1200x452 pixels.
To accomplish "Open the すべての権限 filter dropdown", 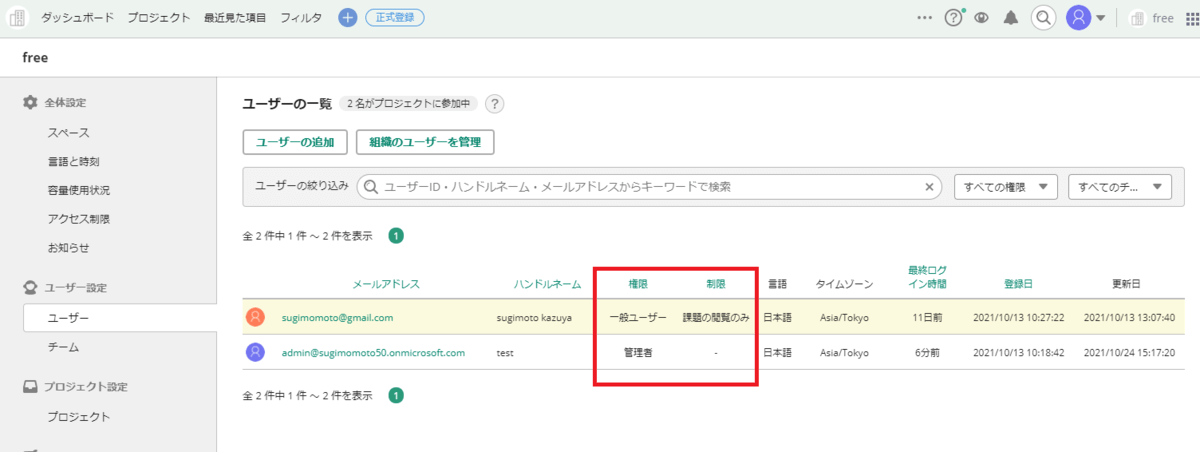I will [1006, 187].
